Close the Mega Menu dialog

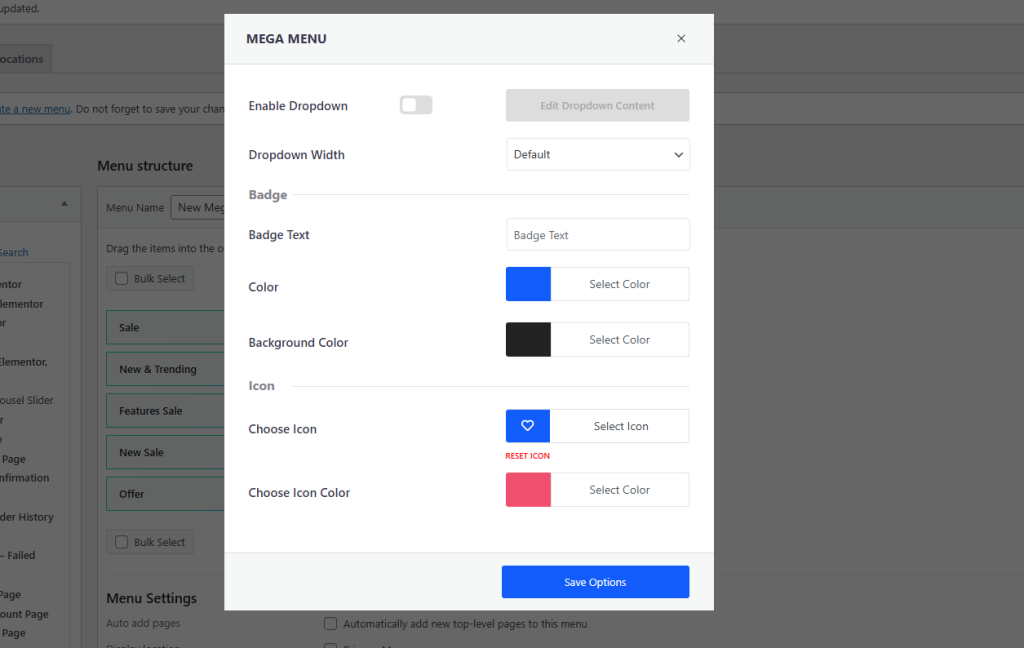[681, 39]
